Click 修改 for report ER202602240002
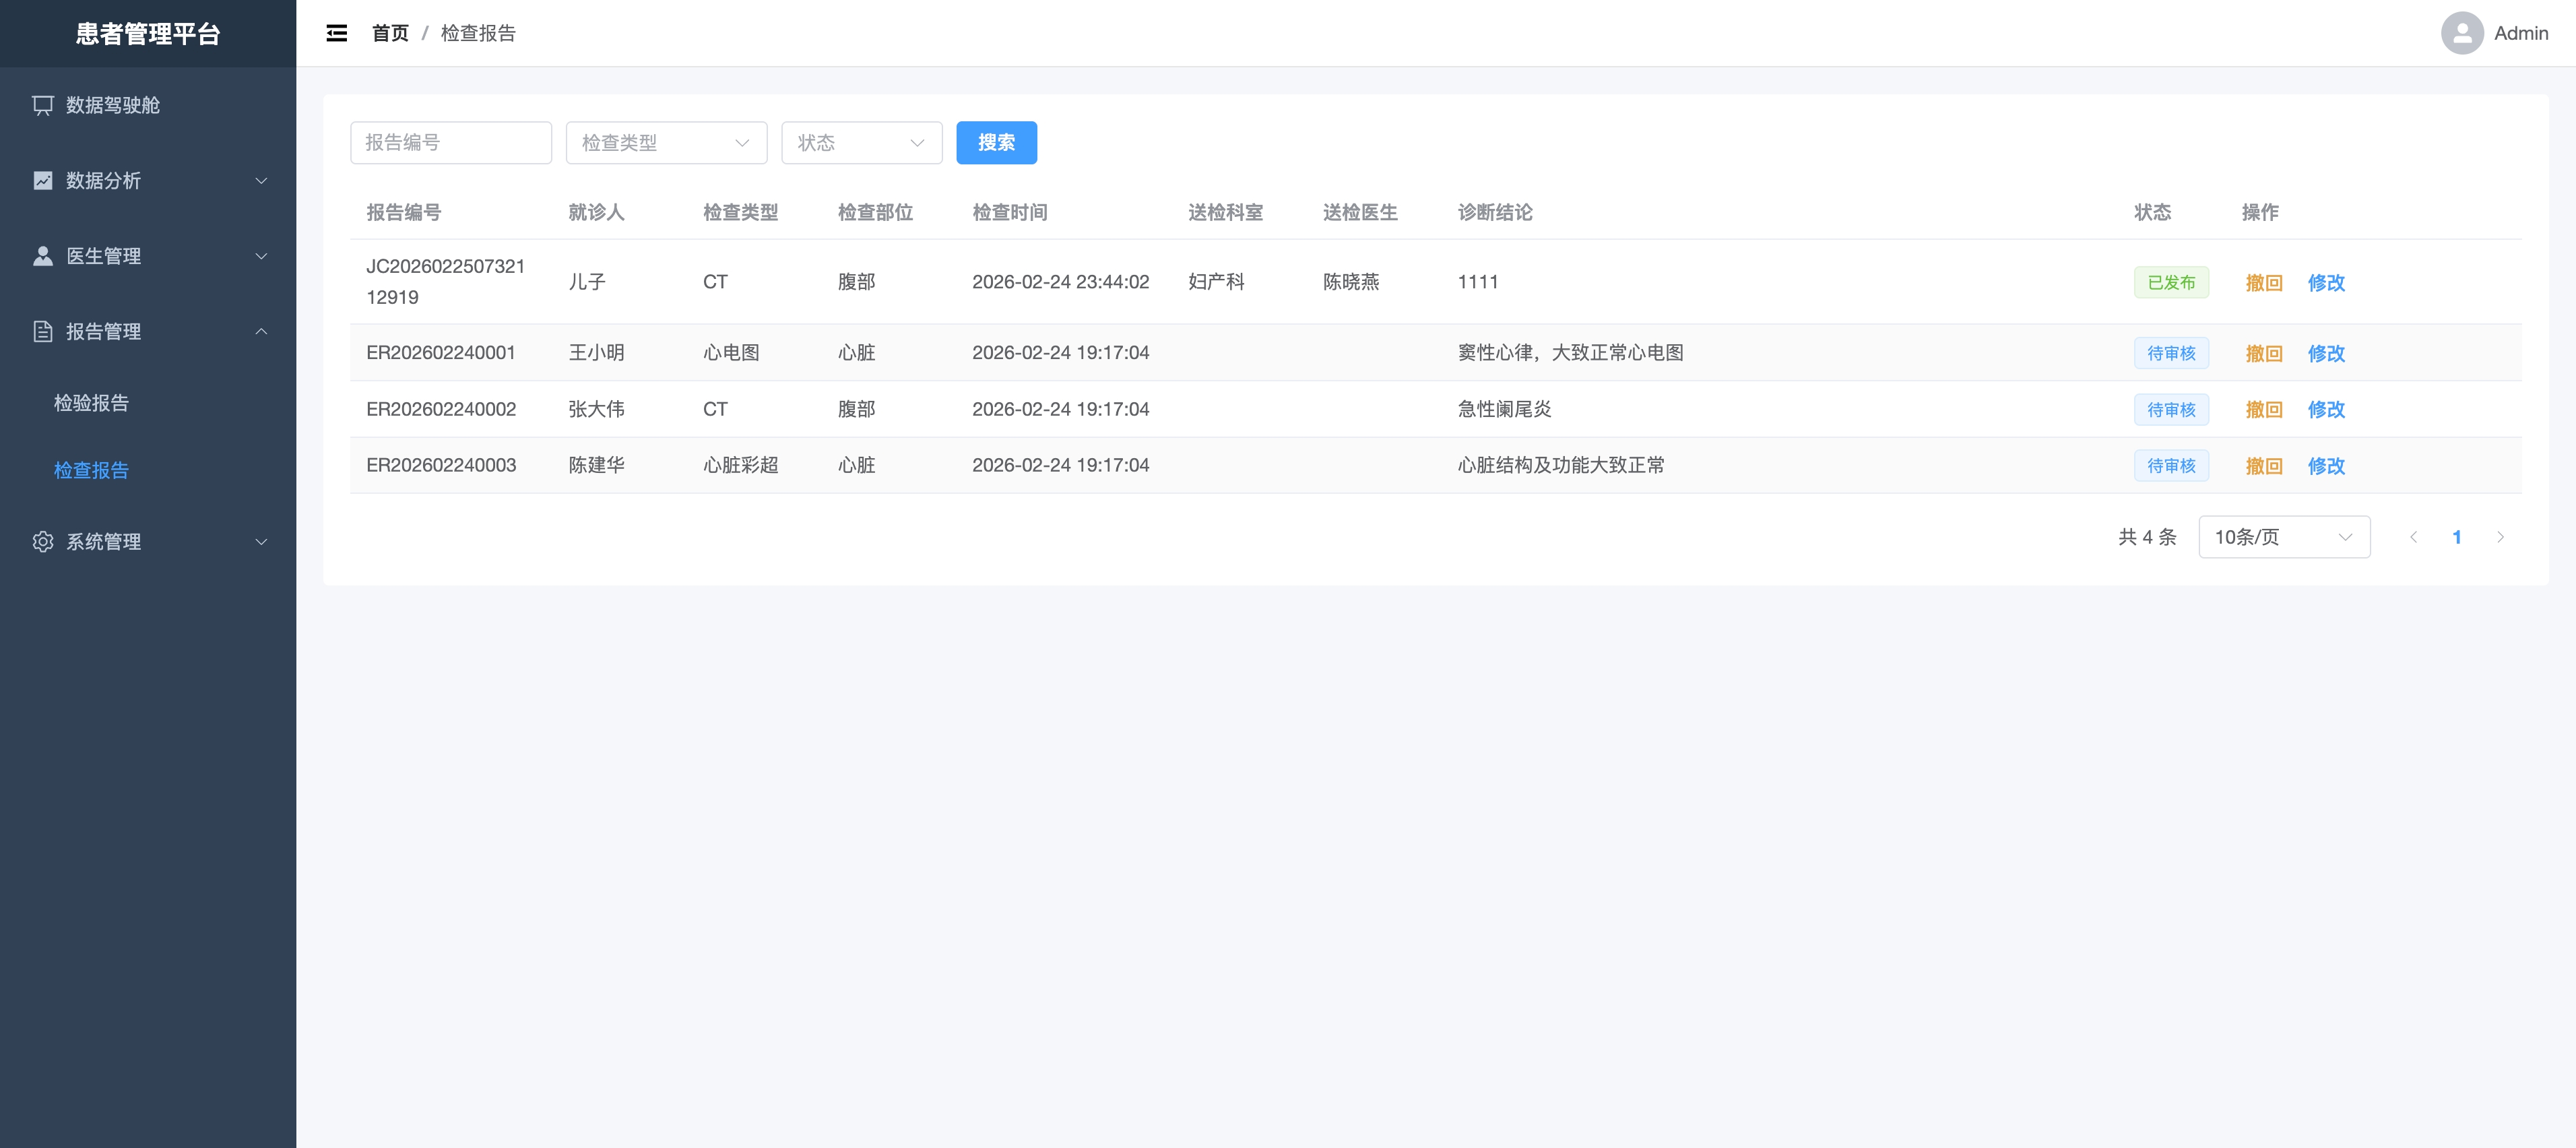The height and width of the screenshot is (1148, 2576). click(2326, 409)
